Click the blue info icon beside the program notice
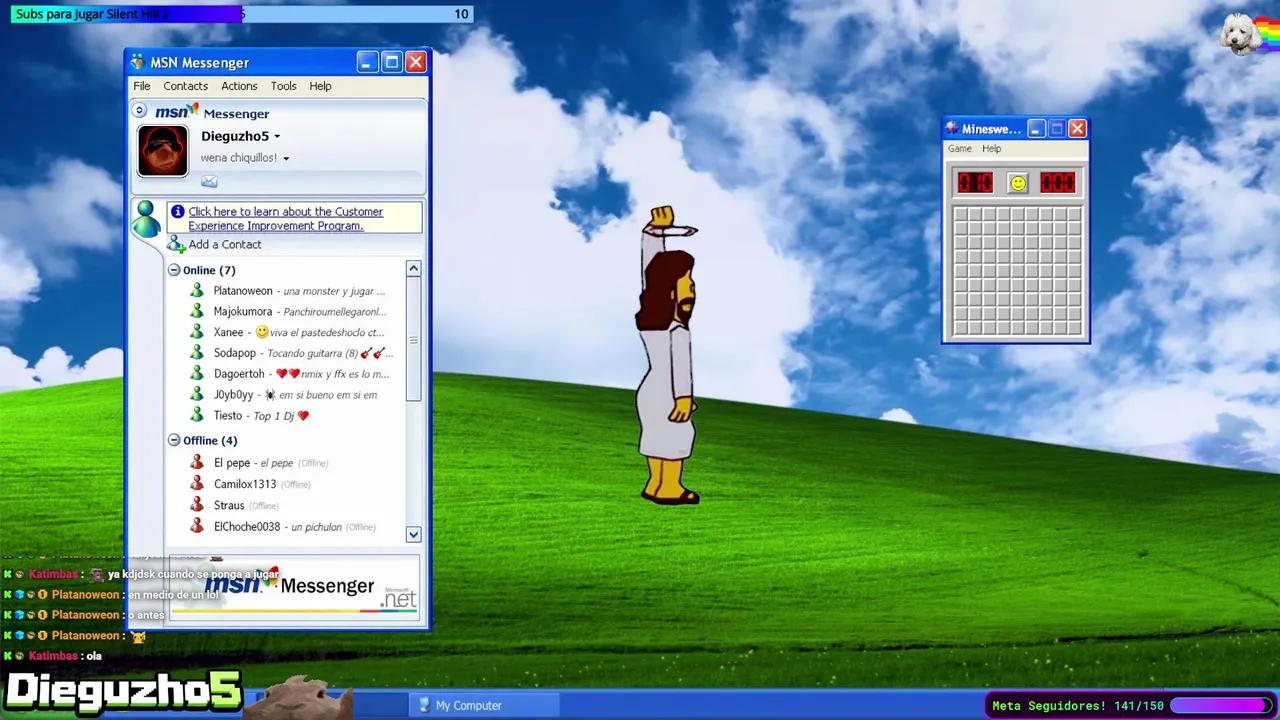 177,211
